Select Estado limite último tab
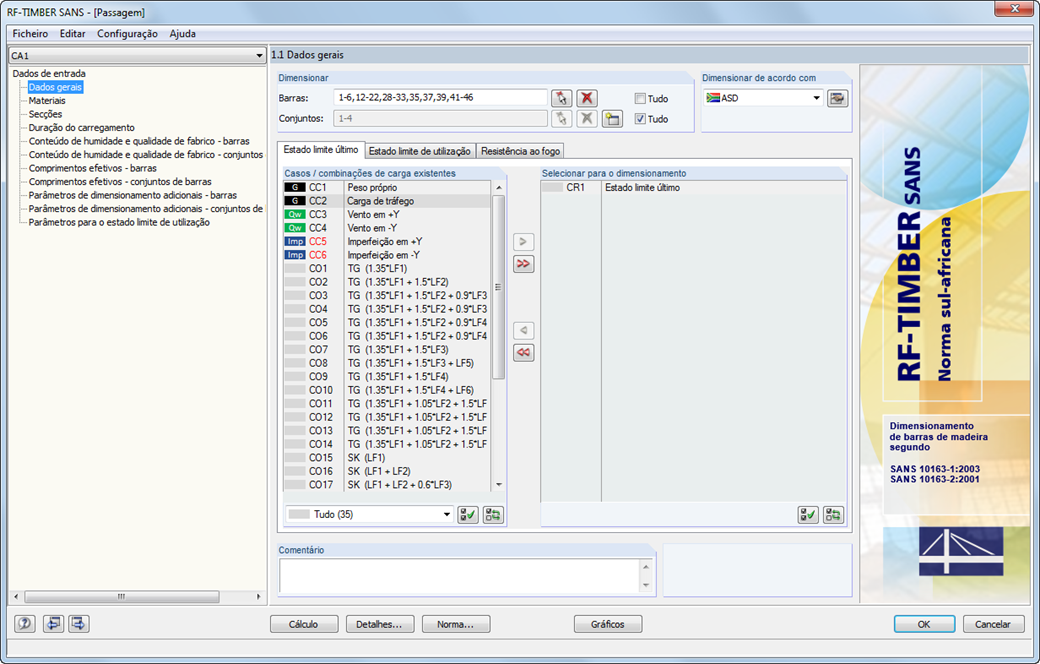 pyautogui.click(x=321, y=150)
